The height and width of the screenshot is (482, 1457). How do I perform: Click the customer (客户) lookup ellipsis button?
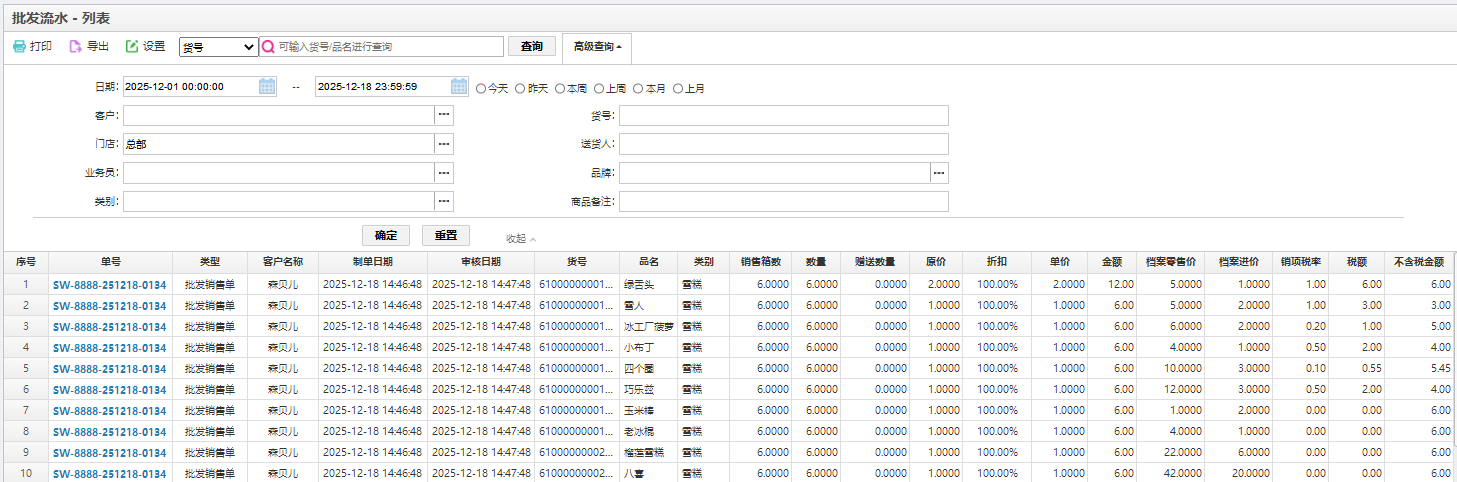pyautogui.click(x=444, y=116)
